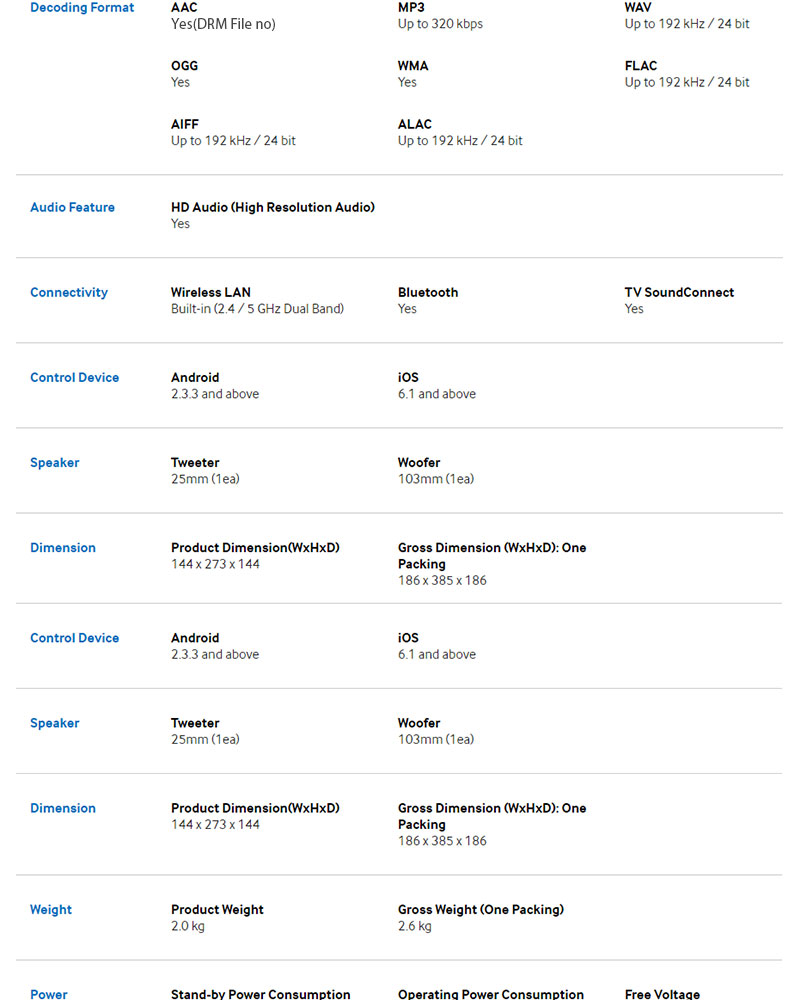Open the Connectivity section label
800x1000 pixels.
pyautogui.click(x=69, y=293)
